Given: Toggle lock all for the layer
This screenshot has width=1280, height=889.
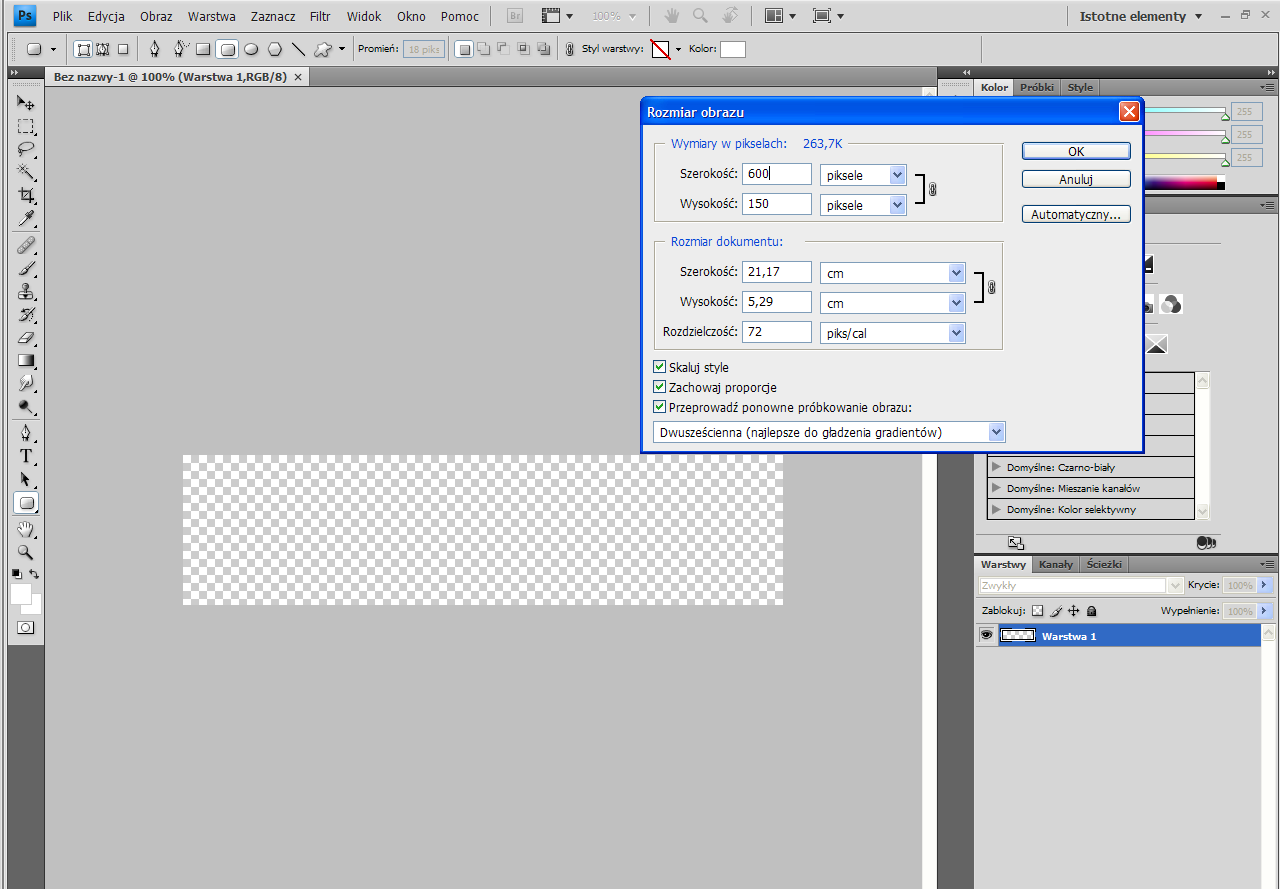Looking at the screenshot, I should pyautogui.click(x=1091, y=610).
